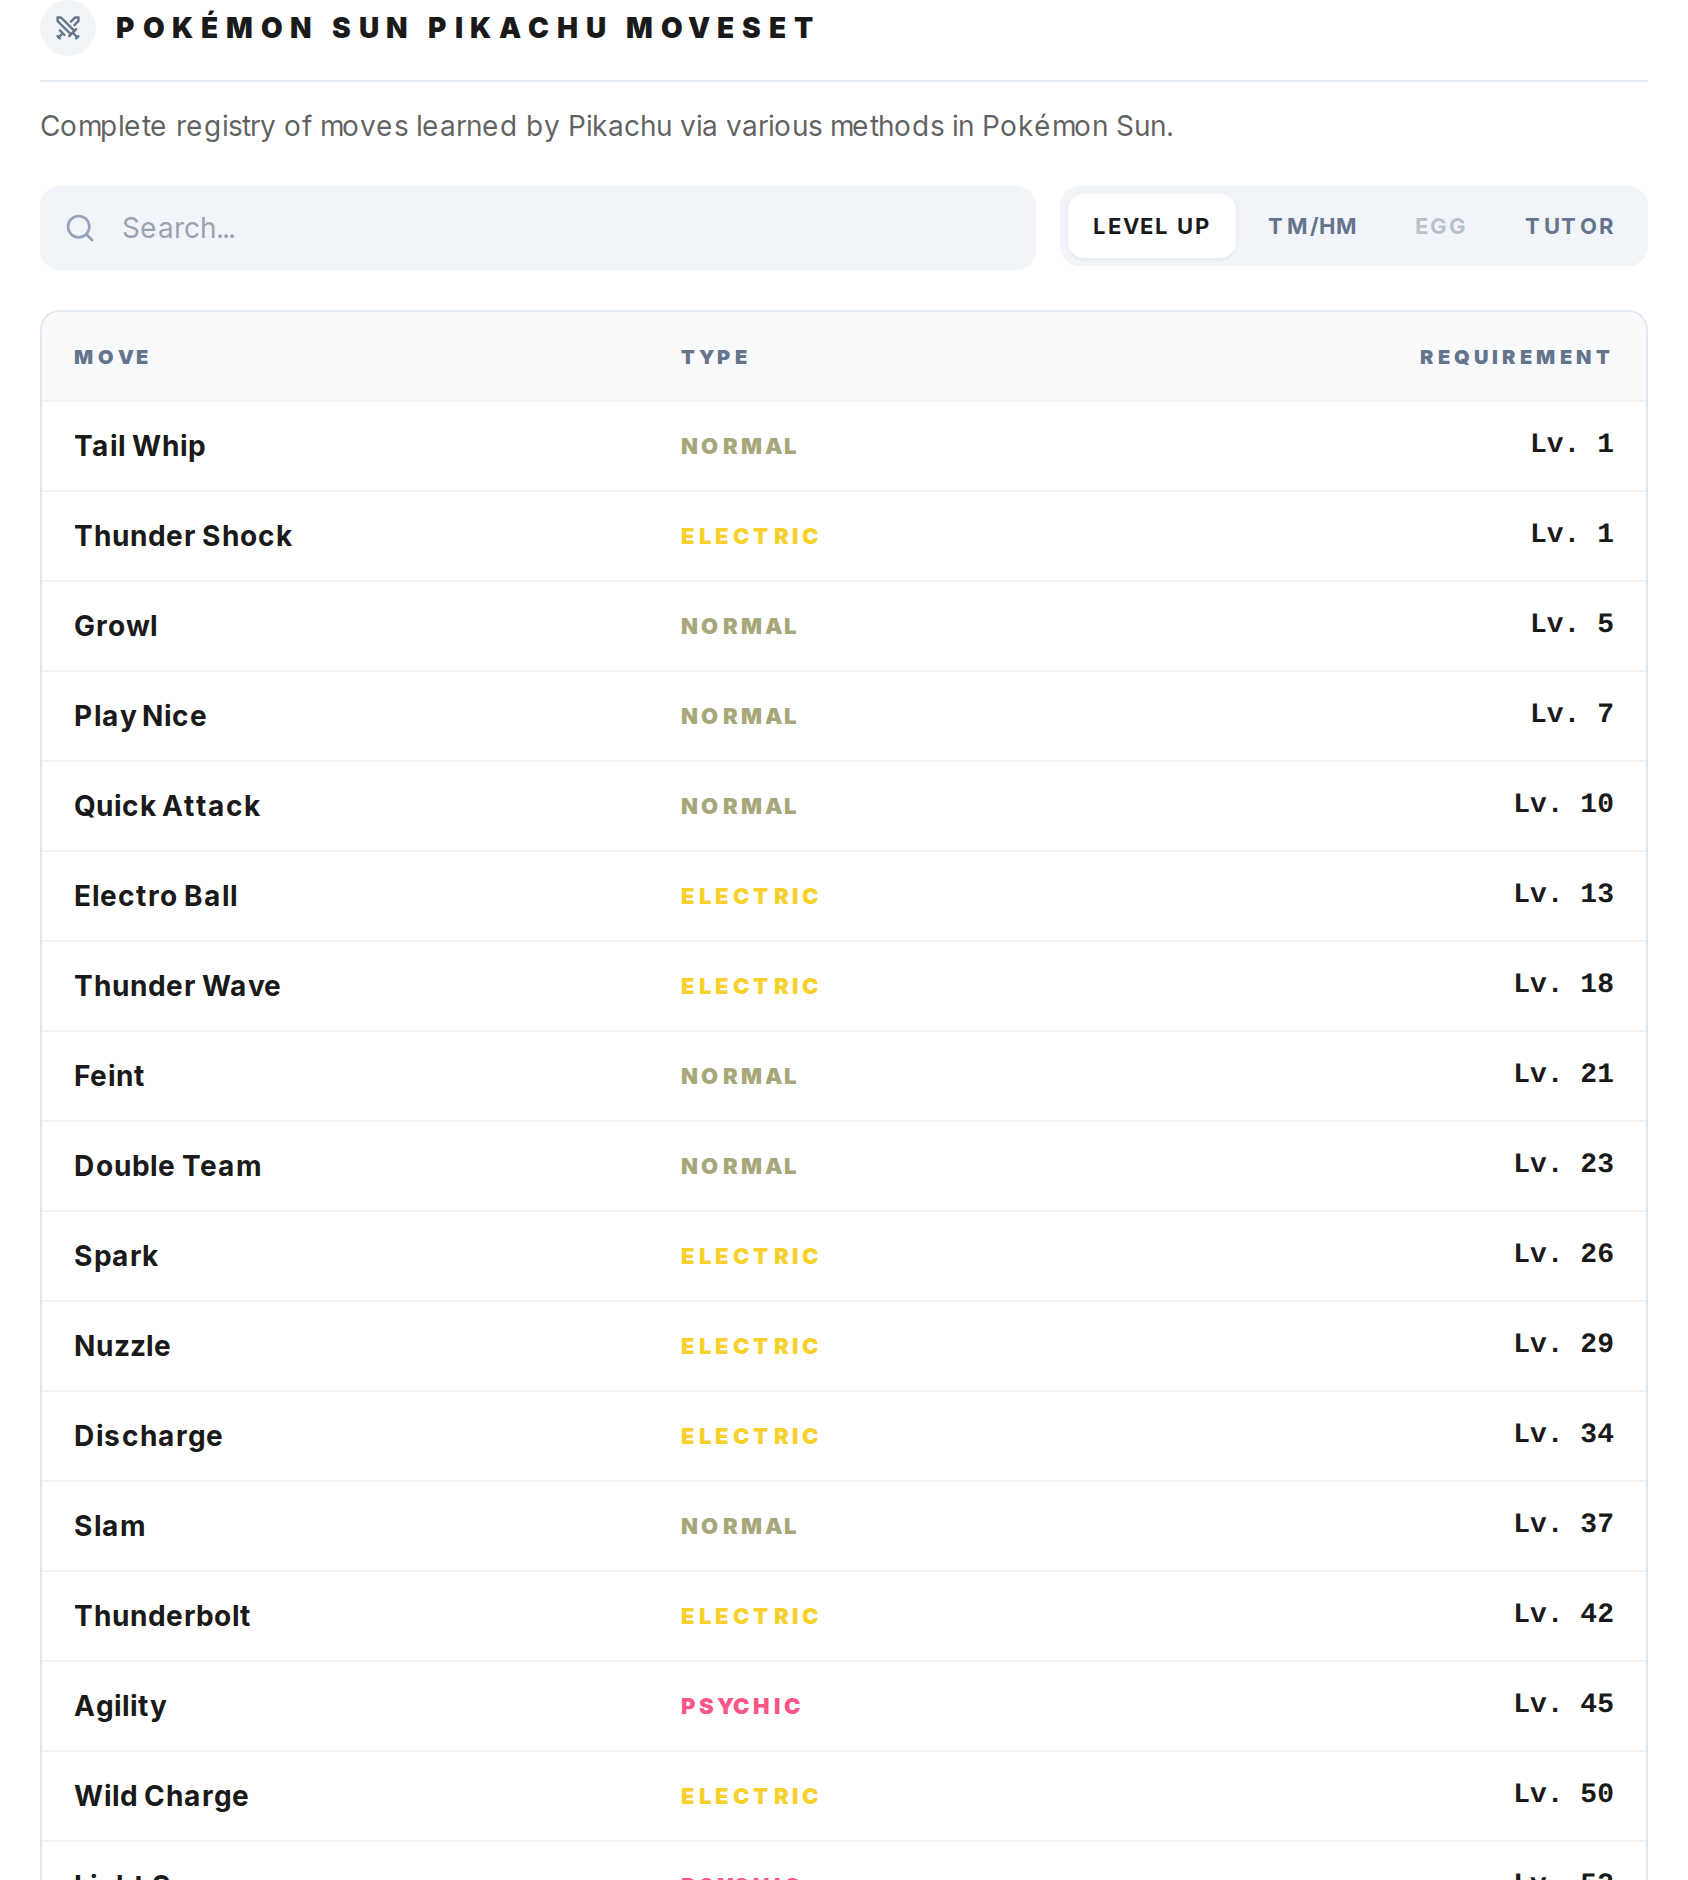The width and height of the screenshot is (1688, 1880).
Task: Click the magnifier search icon
Action: click(x=80, y=228)
